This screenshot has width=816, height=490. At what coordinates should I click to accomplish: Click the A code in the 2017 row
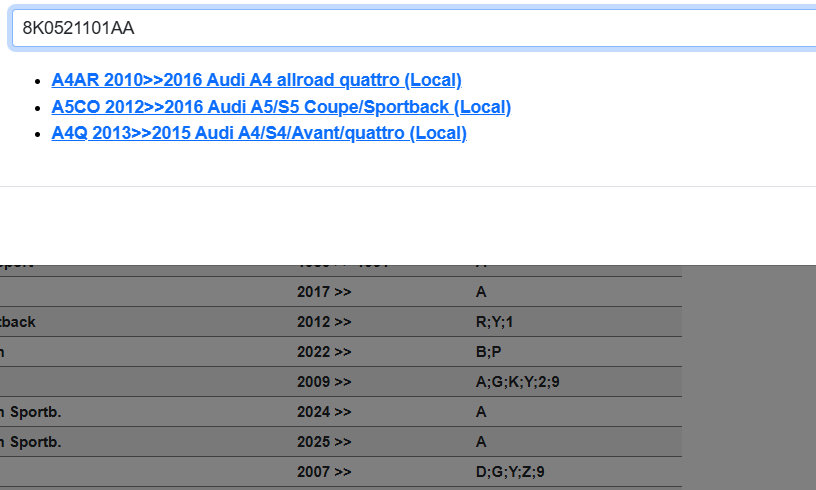(481, 292)
